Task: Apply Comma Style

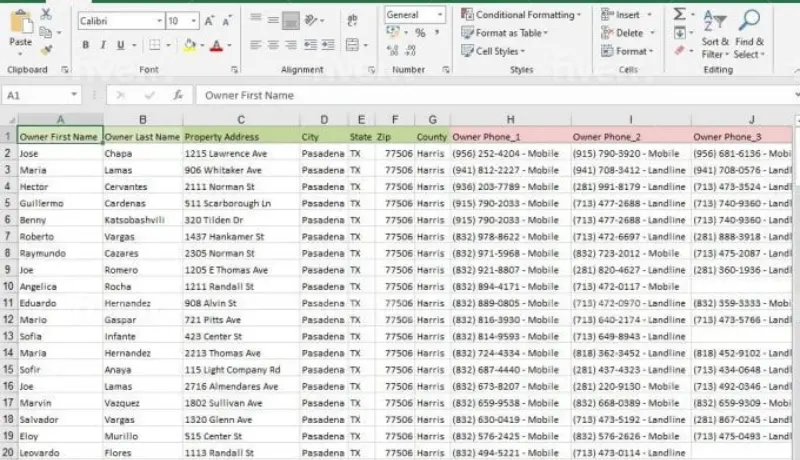Action: click(x=437, y=33)
